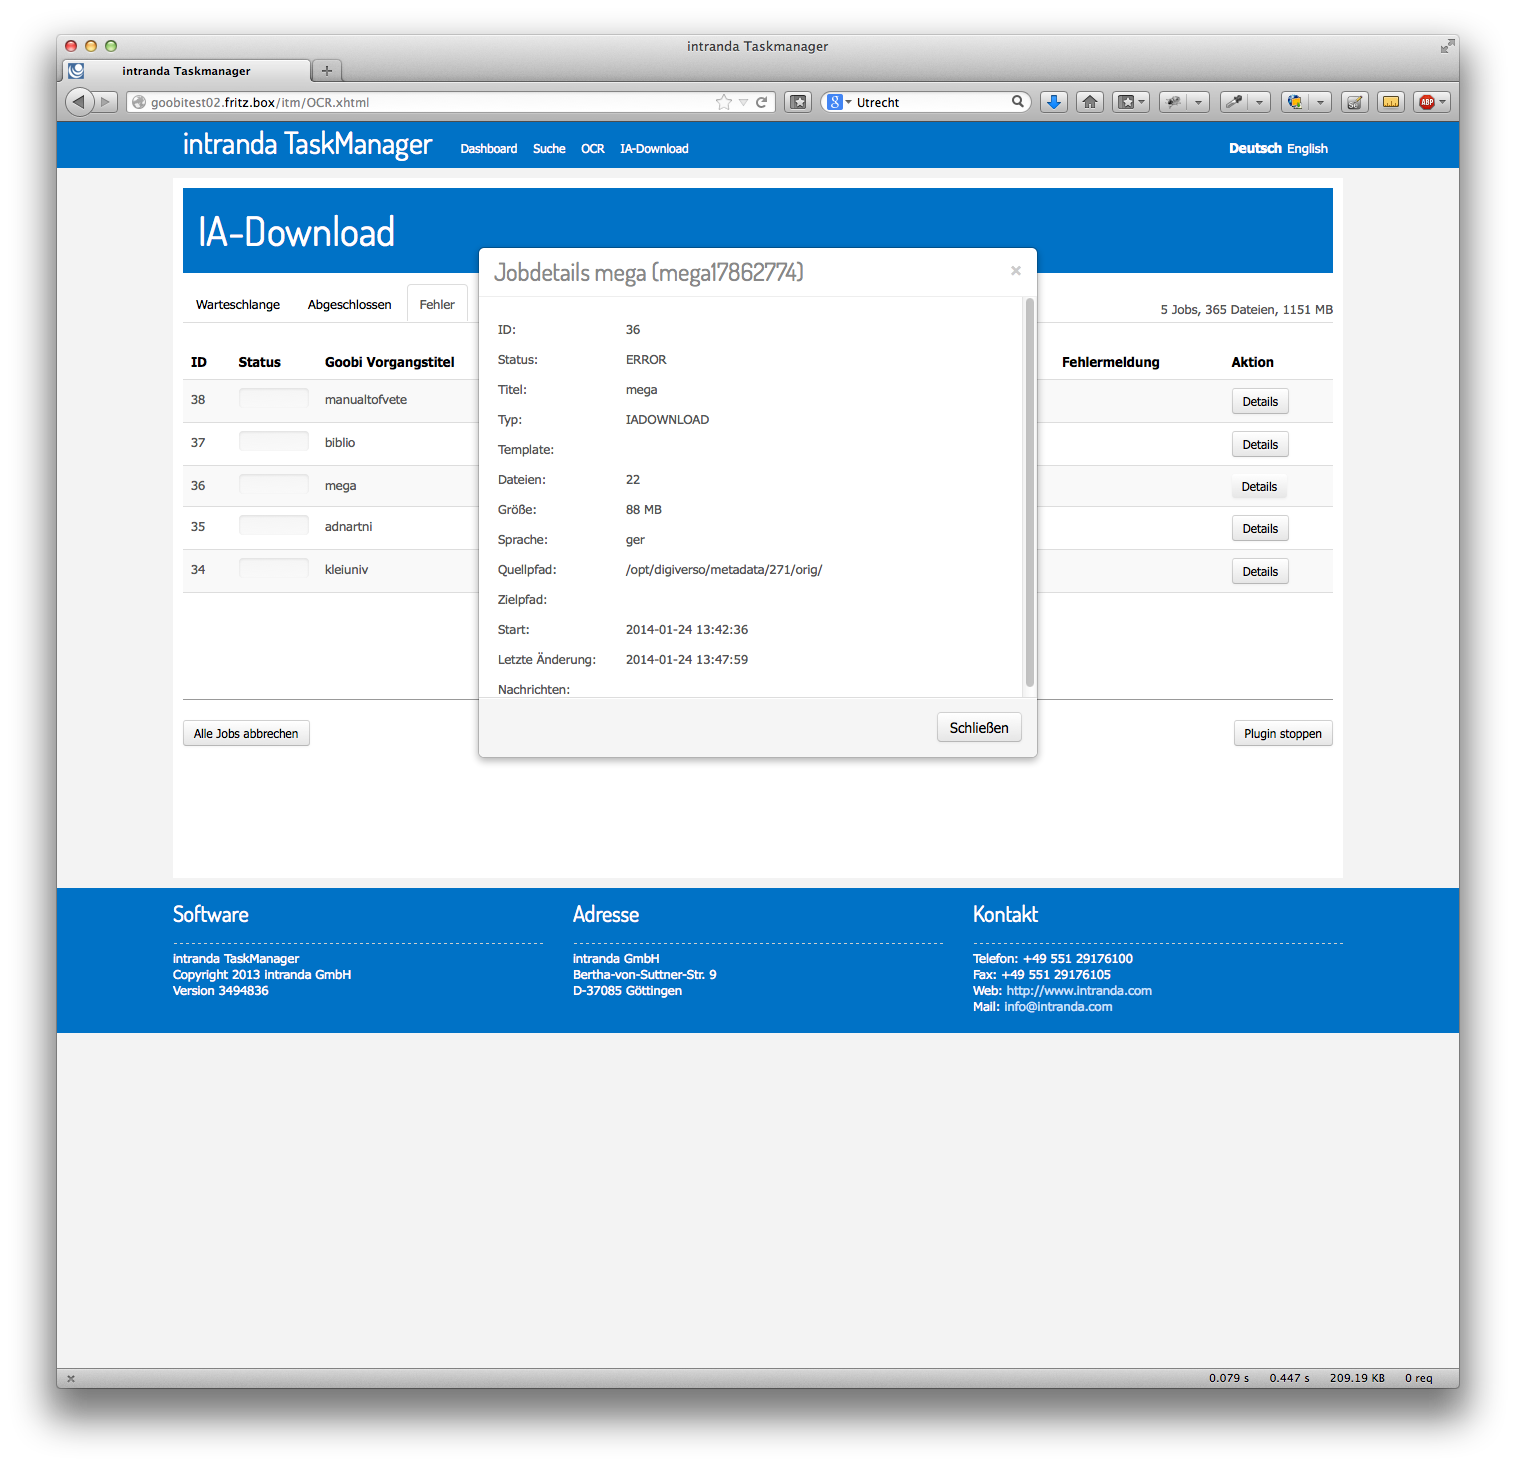Click the Start time 2014-01-24 13:42:36

(687, 630)
